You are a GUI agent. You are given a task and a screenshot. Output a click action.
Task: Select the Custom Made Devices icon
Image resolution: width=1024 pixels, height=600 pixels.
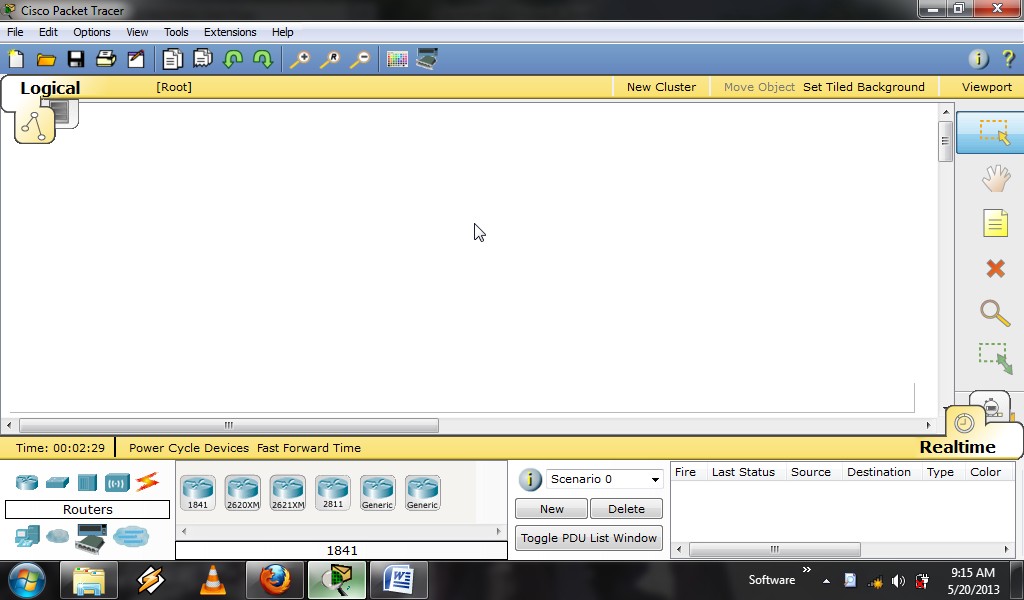coord(90,538)
